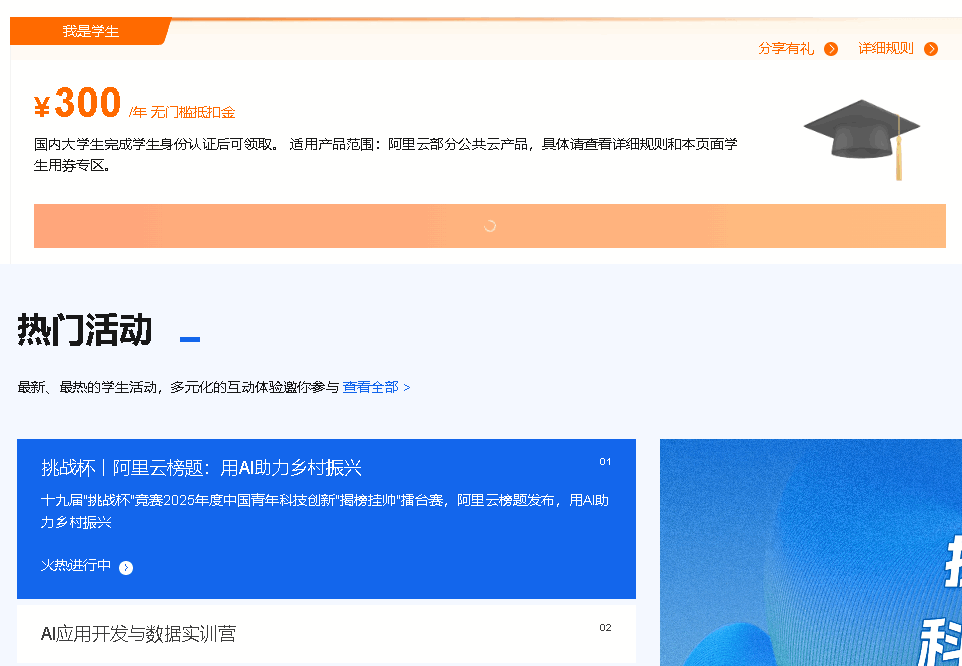
Task: Open 查看全部 activities link
Action: [376, 387]
